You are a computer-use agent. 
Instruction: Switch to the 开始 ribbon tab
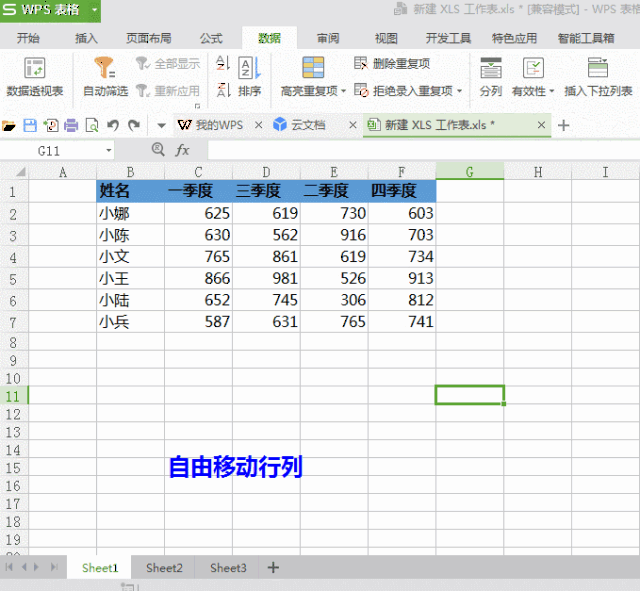point(28,38)
